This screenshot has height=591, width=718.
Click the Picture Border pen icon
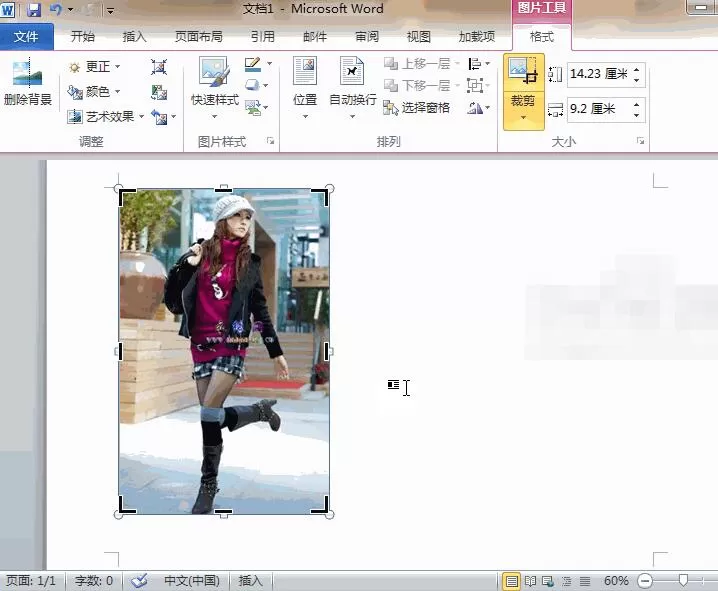[253, 64]
